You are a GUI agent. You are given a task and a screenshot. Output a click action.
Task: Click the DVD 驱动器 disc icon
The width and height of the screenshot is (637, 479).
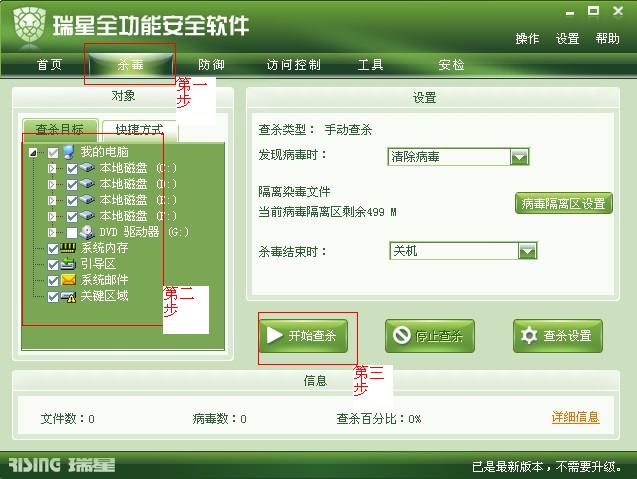87,232
